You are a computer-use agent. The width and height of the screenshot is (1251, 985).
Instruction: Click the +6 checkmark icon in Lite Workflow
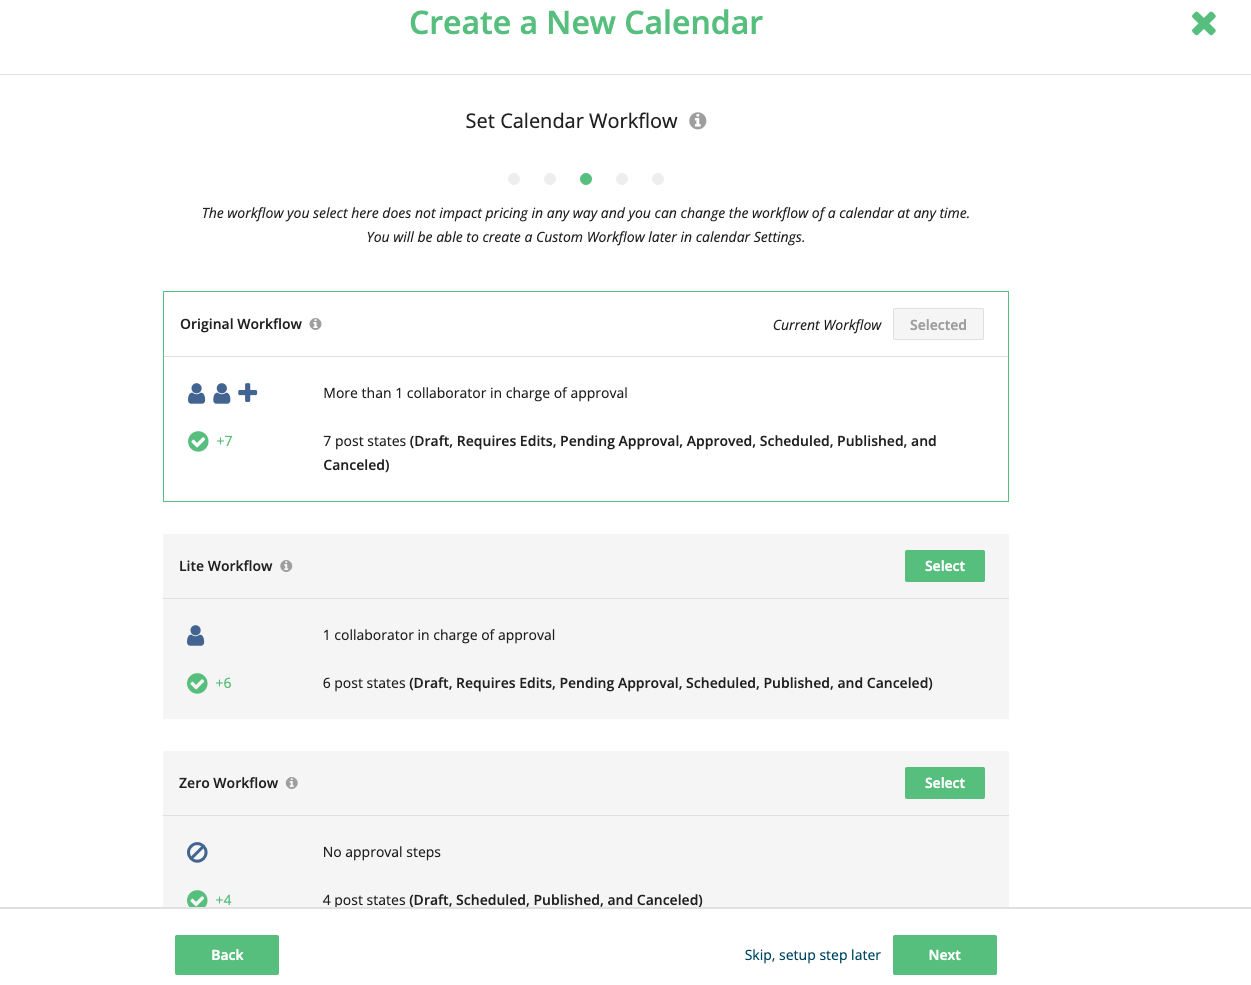pos(197,683)
